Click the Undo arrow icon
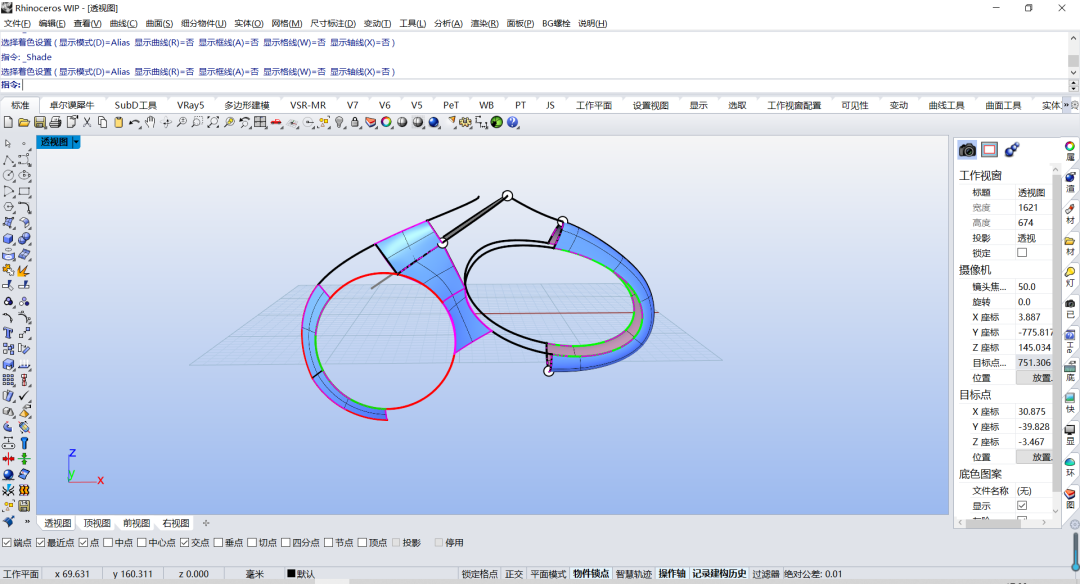 tap(134, 123)
